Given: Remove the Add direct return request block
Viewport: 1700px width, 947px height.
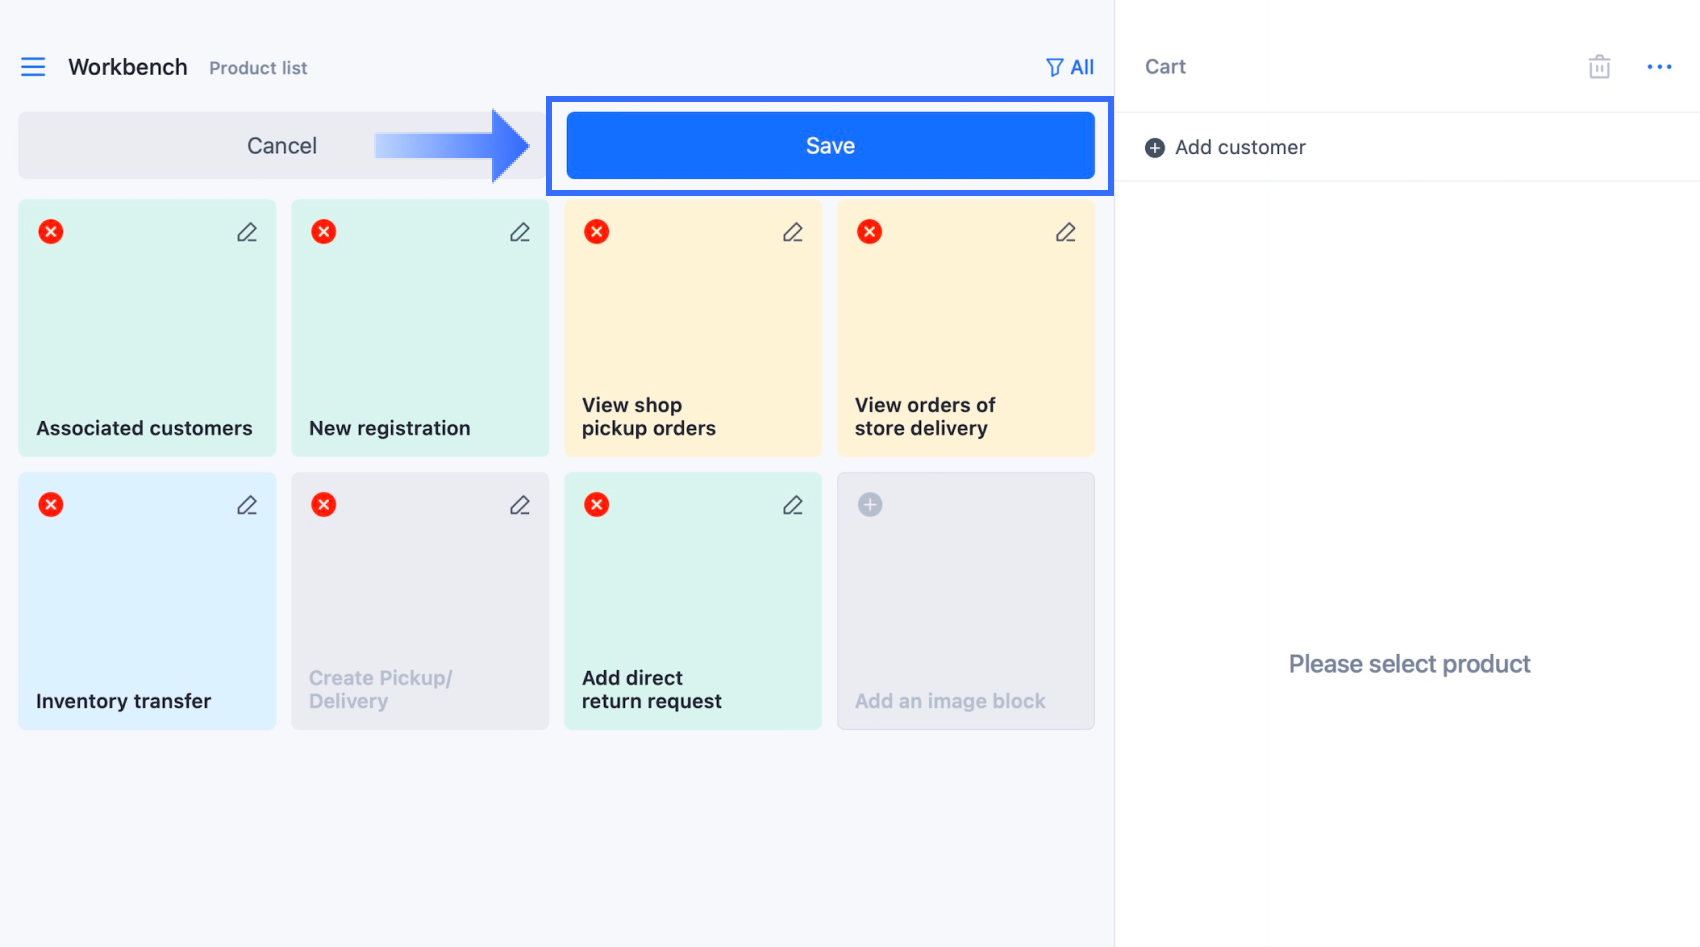Looking at the screenshot, I should [x=597, y=505].
